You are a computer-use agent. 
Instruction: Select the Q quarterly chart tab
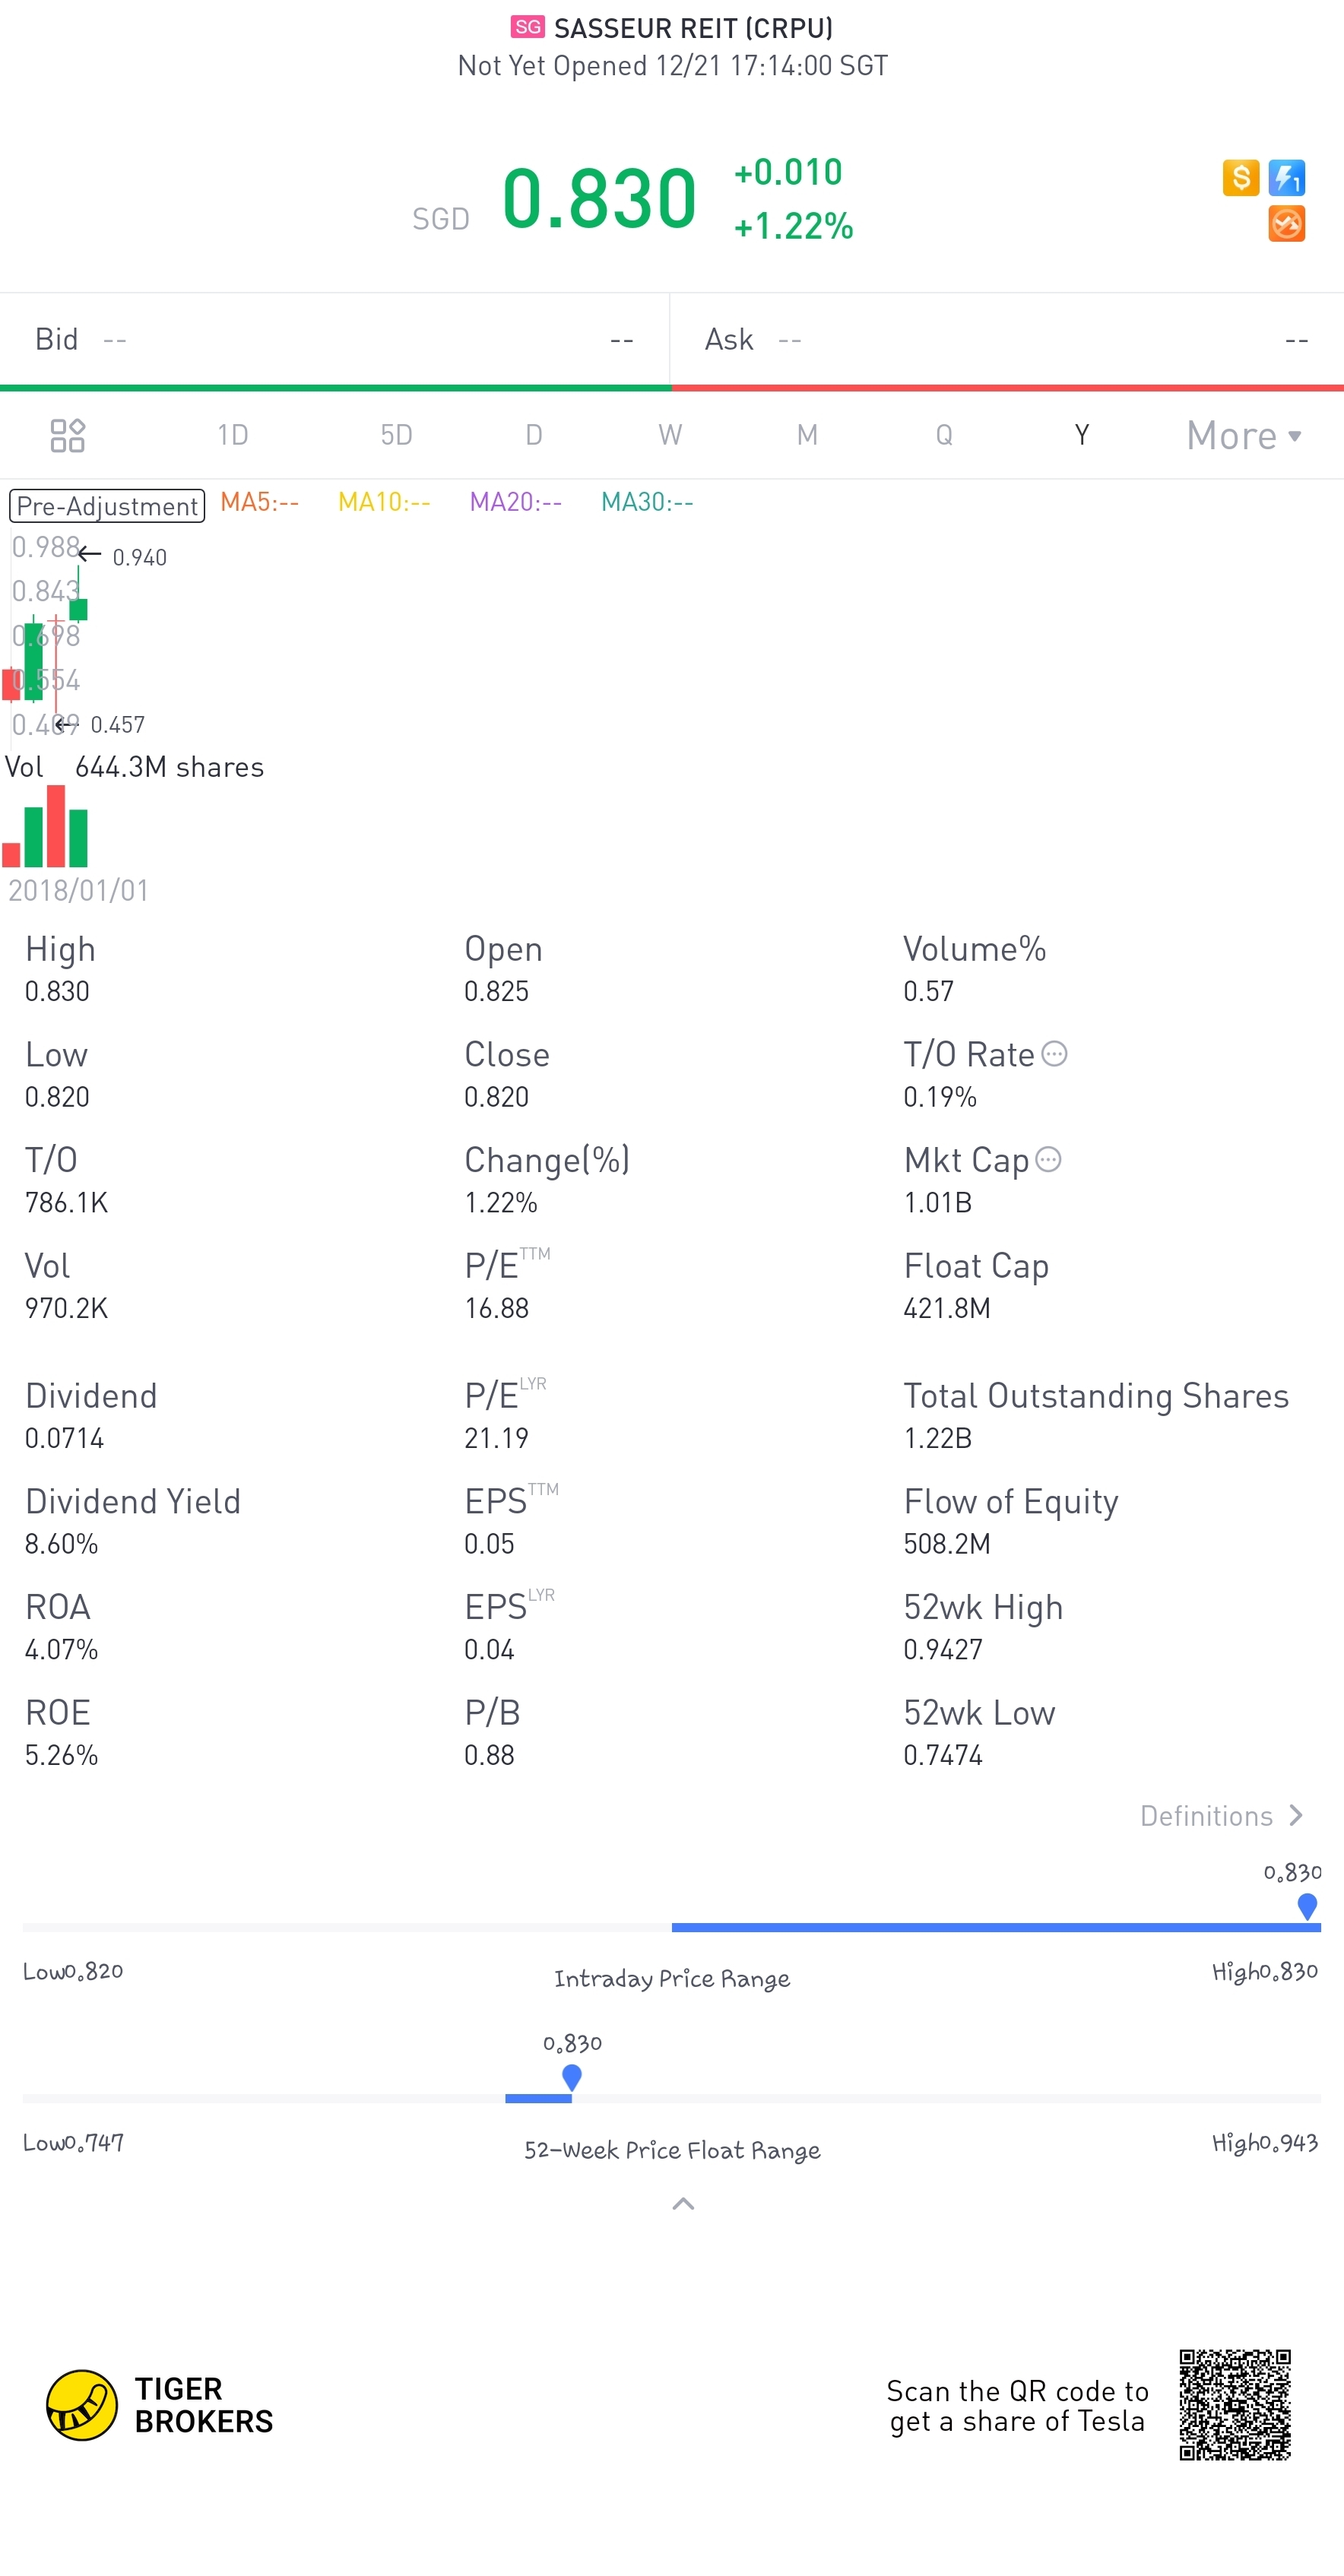pos(943,435)
